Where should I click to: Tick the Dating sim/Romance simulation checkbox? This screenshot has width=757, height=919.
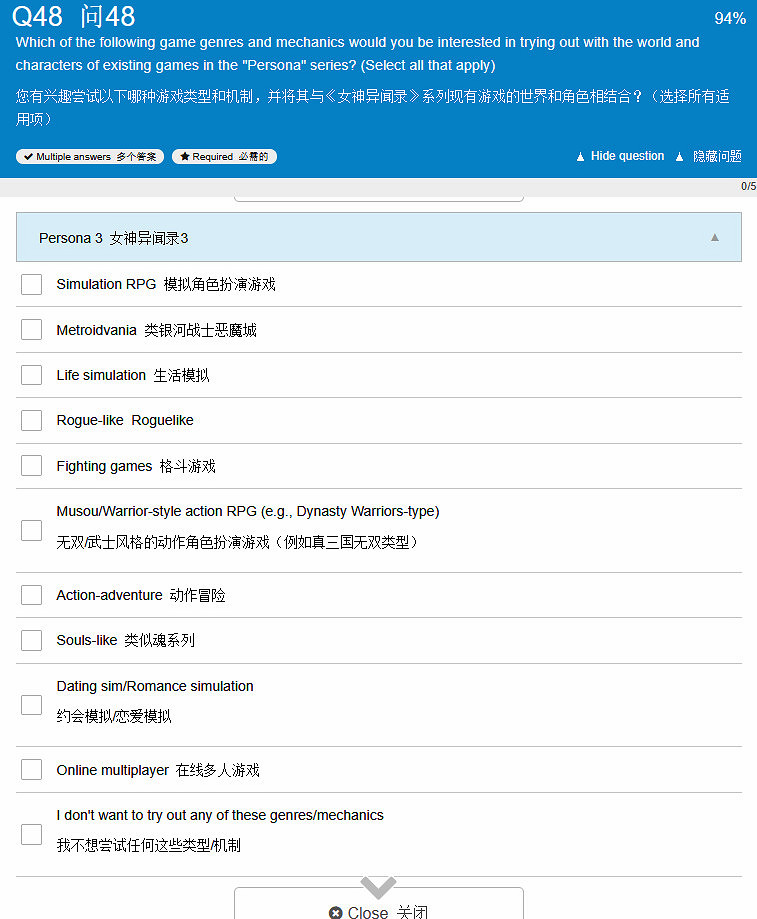[x=31, y=705]
